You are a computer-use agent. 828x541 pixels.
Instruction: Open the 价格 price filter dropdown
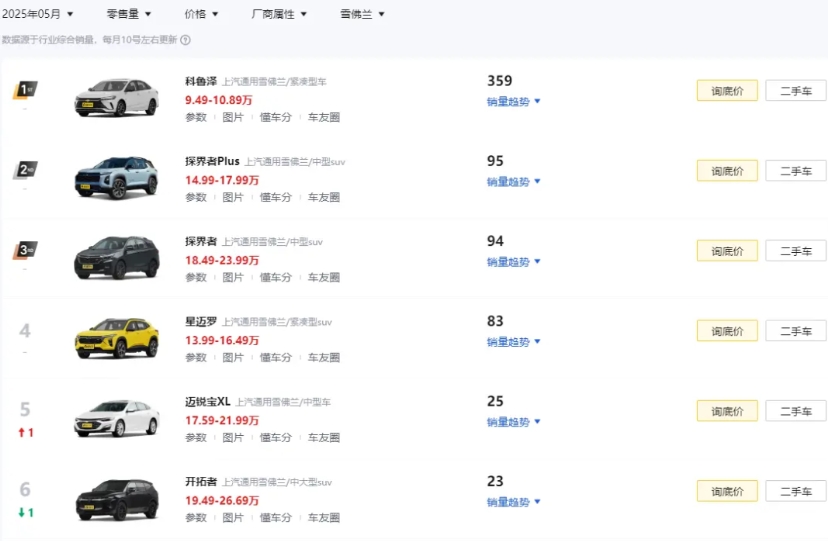coord(201,14)
